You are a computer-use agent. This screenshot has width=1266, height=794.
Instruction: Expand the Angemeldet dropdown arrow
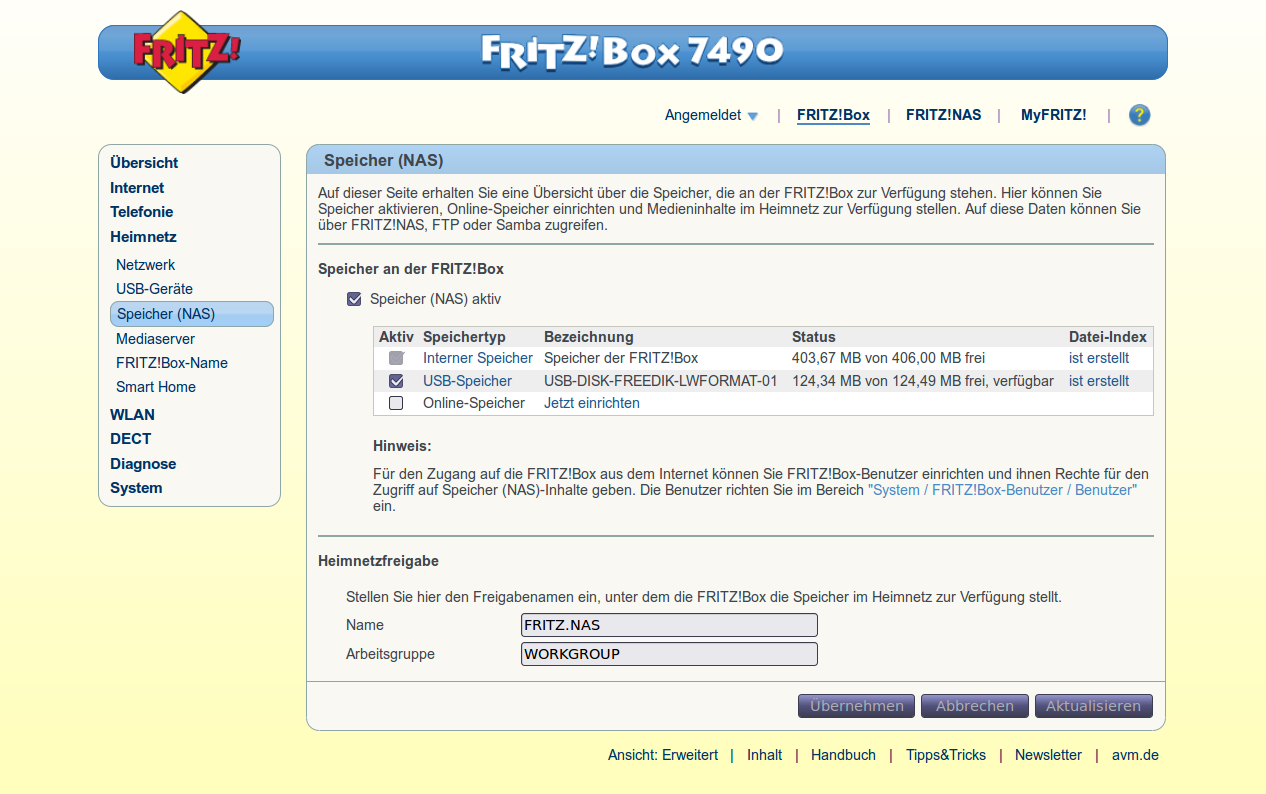[x=753, y=116]
